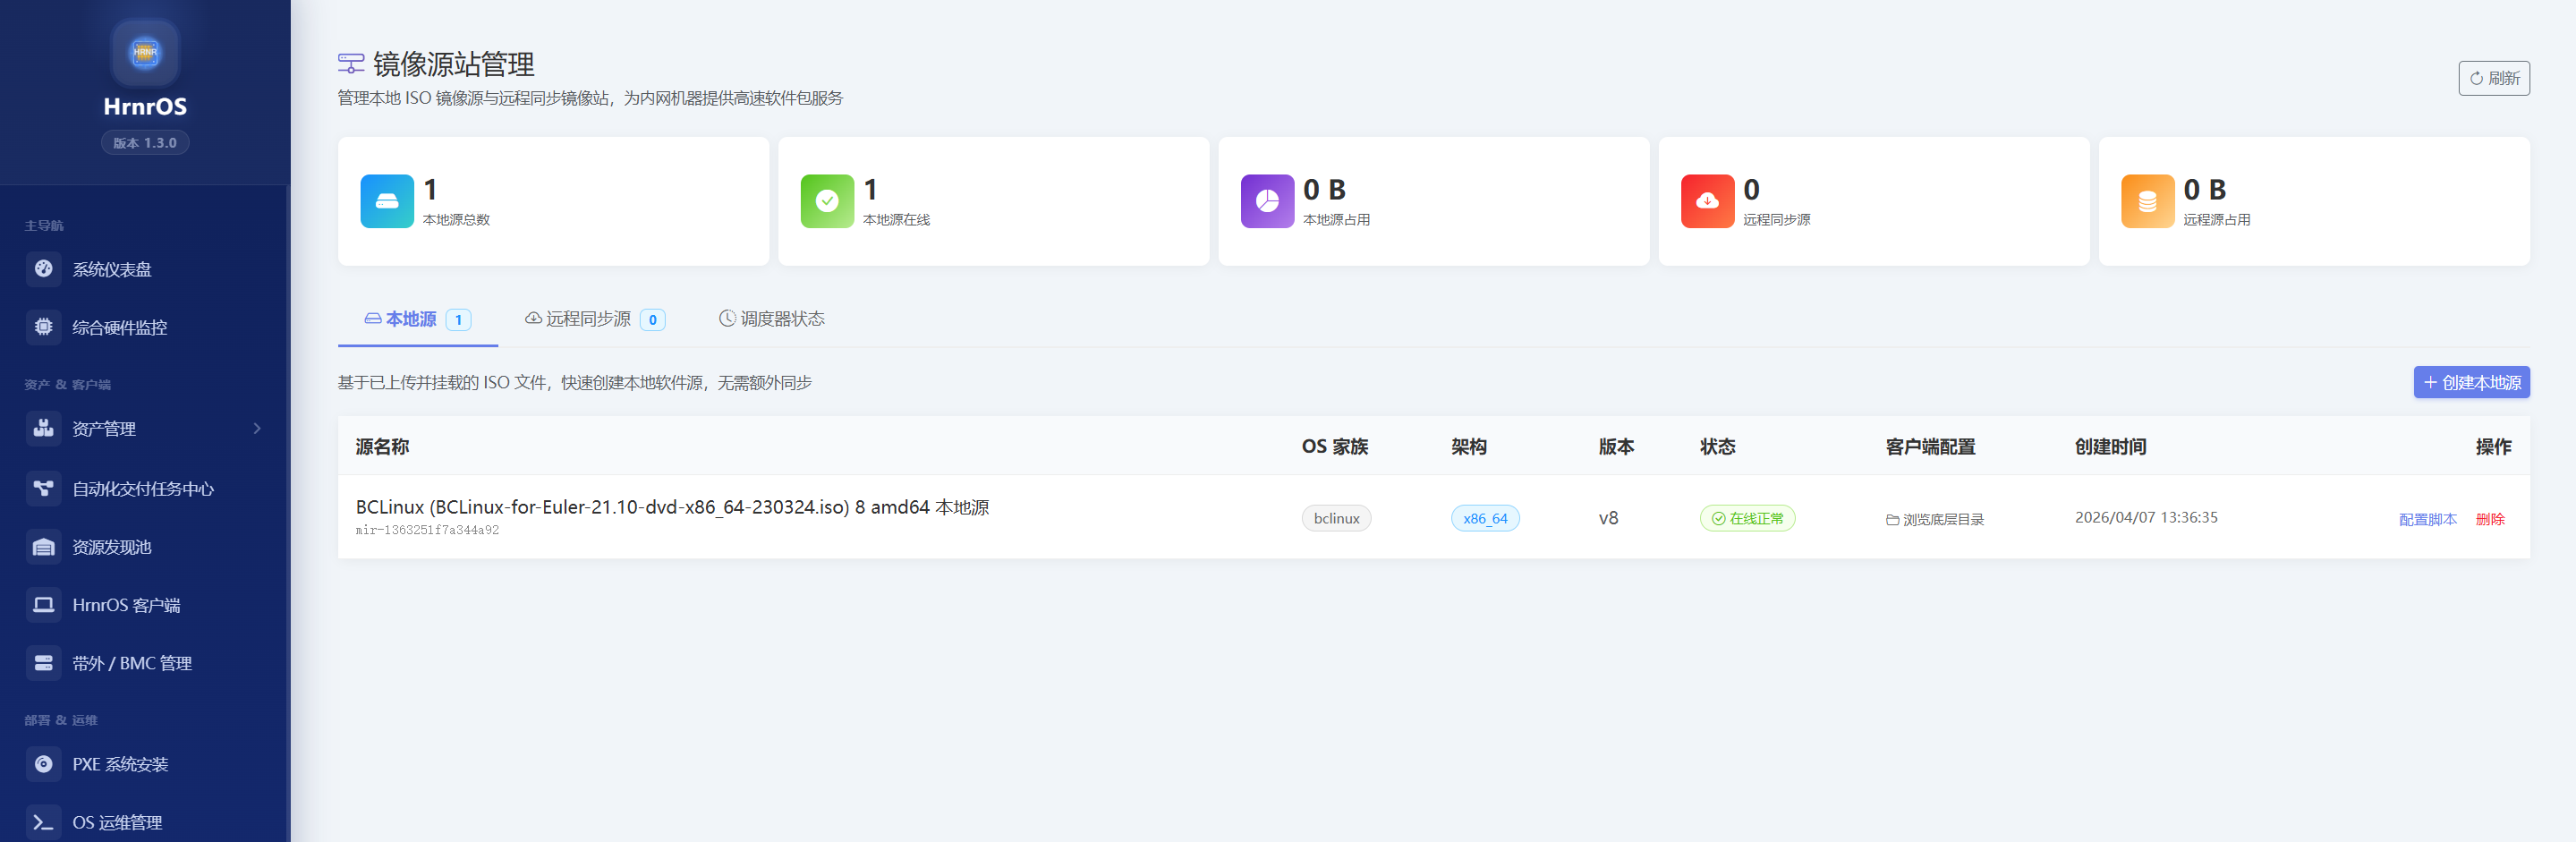This screenshot has width=2576, height=842.
Task: Click the PXE 系统安装 disc icon
Action: [43, 764]
